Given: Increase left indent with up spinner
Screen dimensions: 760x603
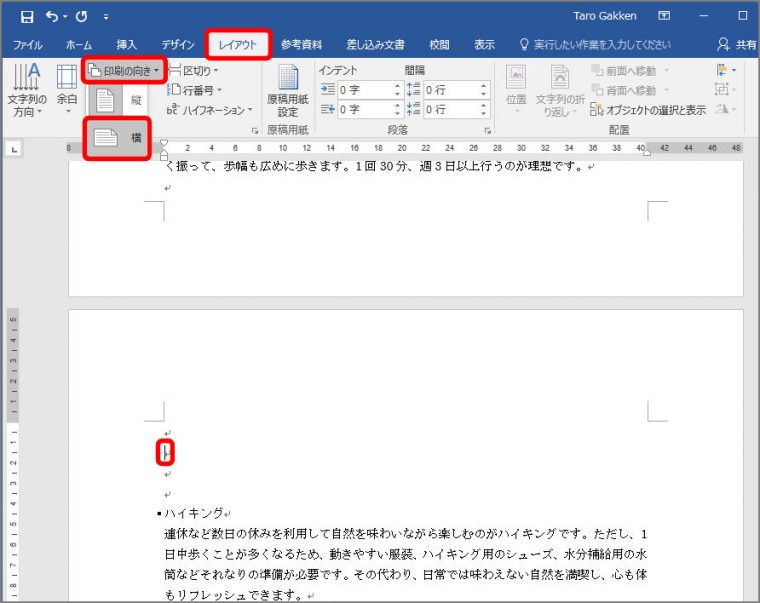Looking at the screenshot, I should pos(397,86).
